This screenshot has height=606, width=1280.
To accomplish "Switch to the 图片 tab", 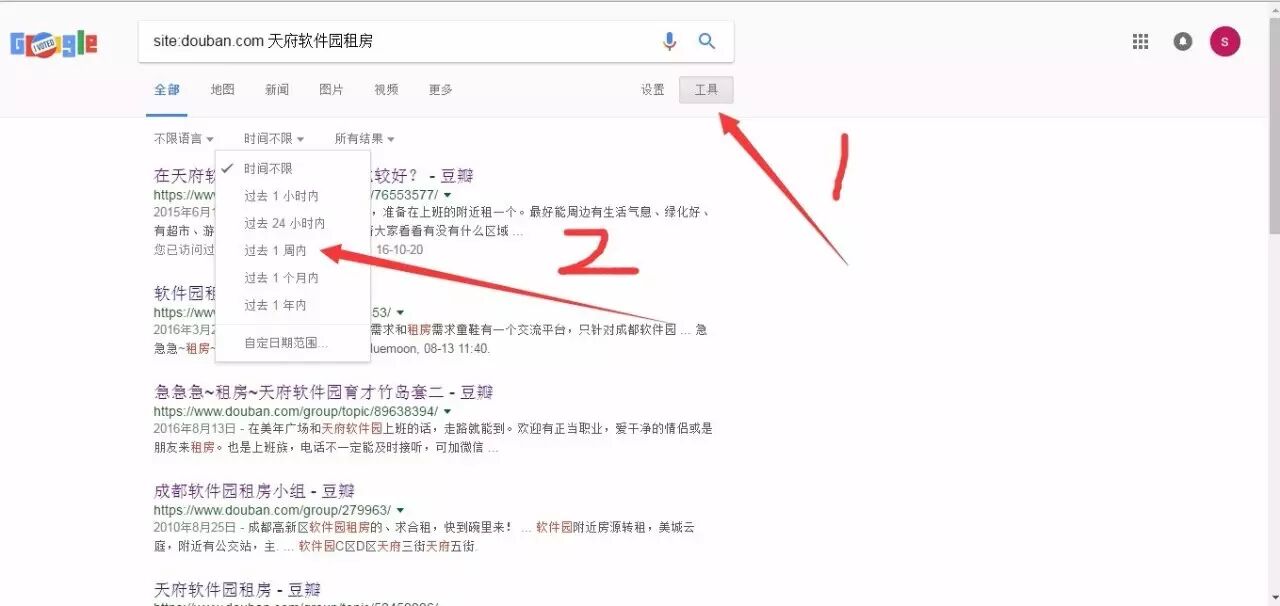I will (x=331, y=89).
